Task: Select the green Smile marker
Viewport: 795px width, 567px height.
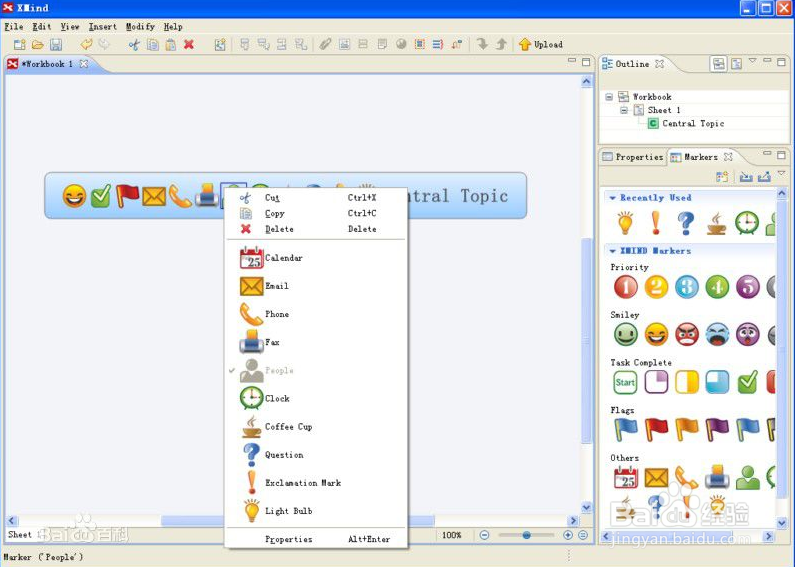Action: click(626, 335)
